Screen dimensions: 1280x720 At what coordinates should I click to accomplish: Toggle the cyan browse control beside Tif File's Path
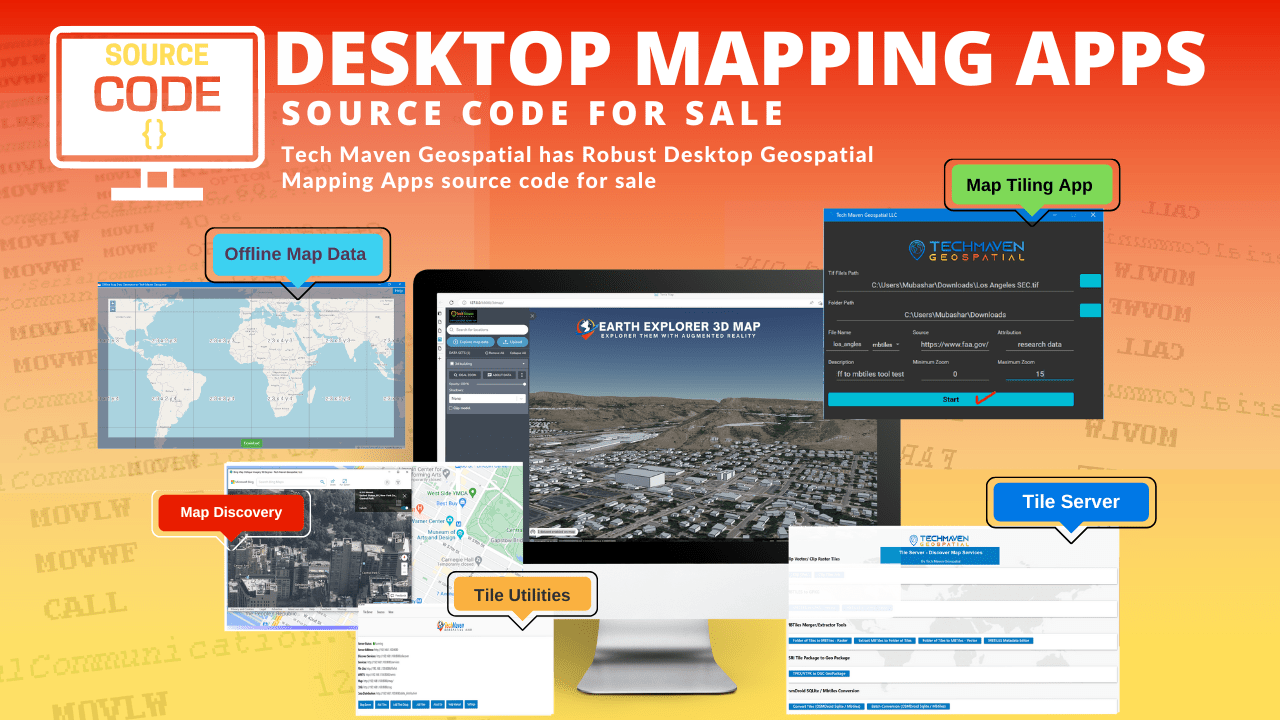1090,281
